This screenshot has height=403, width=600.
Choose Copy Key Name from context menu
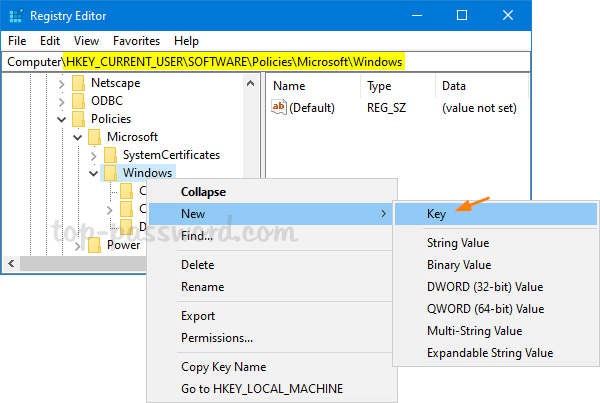pyautogui.click(x=223, y=367)
